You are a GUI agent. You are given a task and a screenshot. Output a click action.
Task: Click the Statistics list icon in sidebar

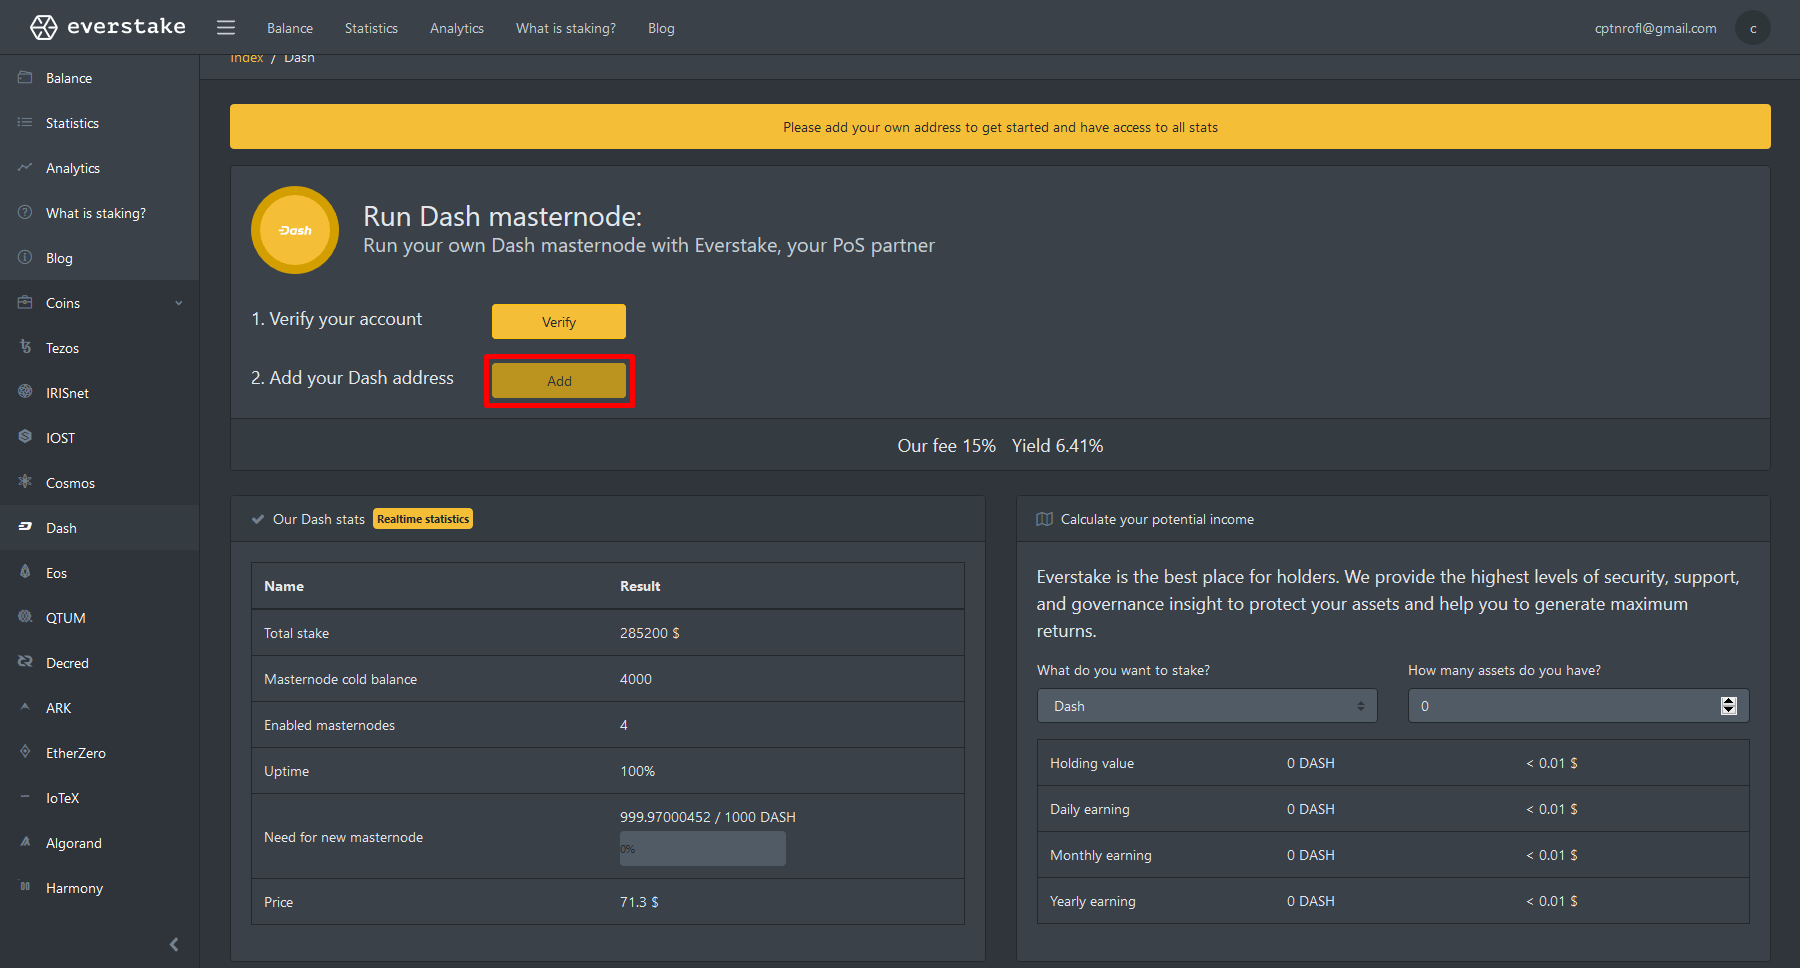pyautogui.click(x=25, y=122)
